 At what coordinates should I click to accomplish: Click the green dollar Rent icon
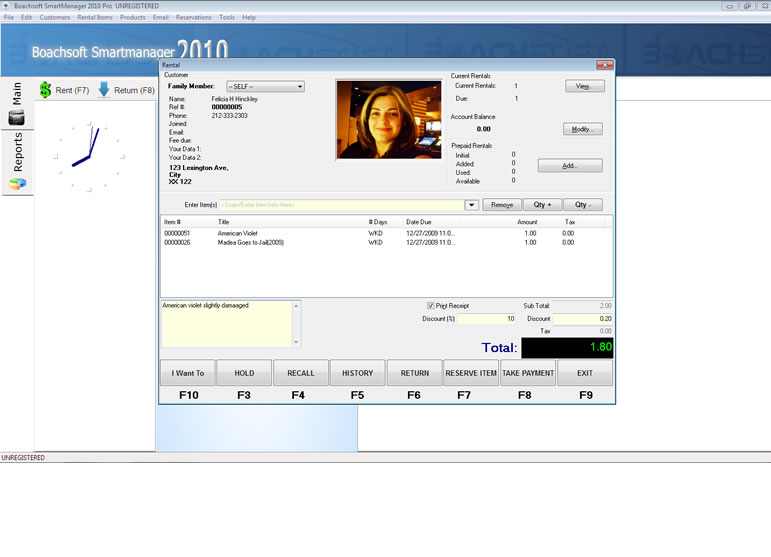click(45, 91)
